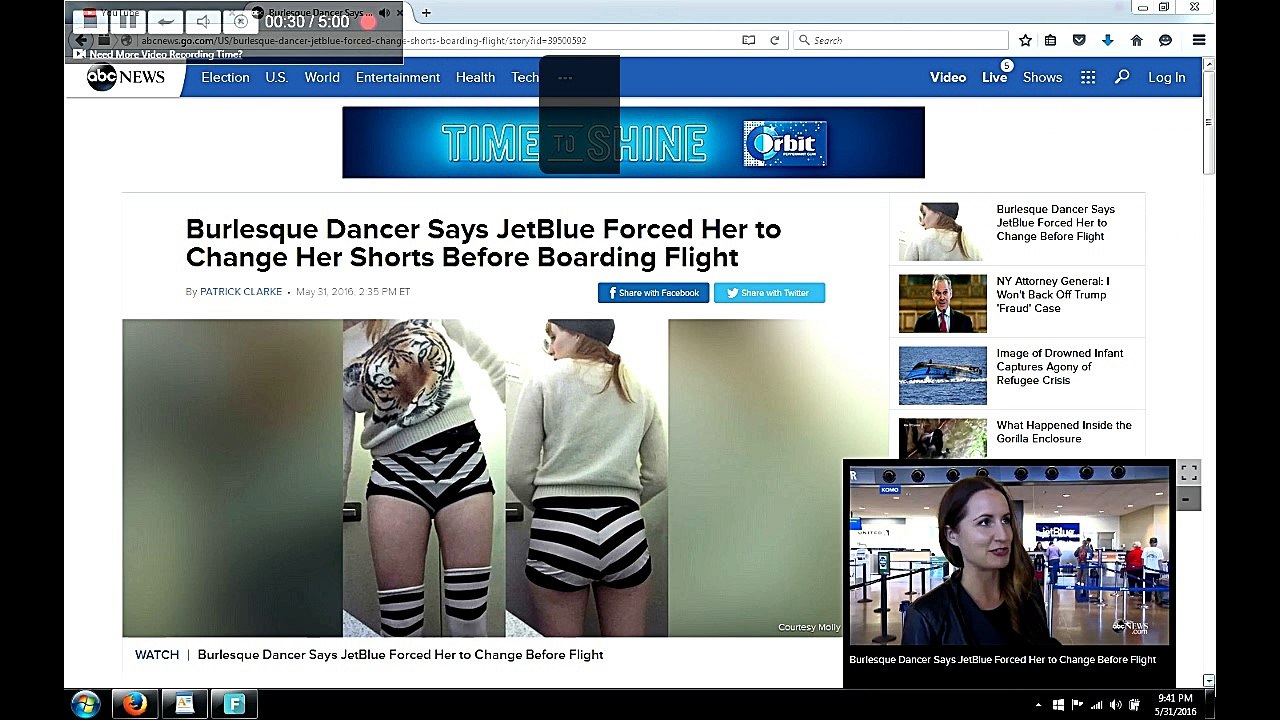Cancel recording with the X circle button
This screenshot has height=720, width=1280.
coord(240,20)
